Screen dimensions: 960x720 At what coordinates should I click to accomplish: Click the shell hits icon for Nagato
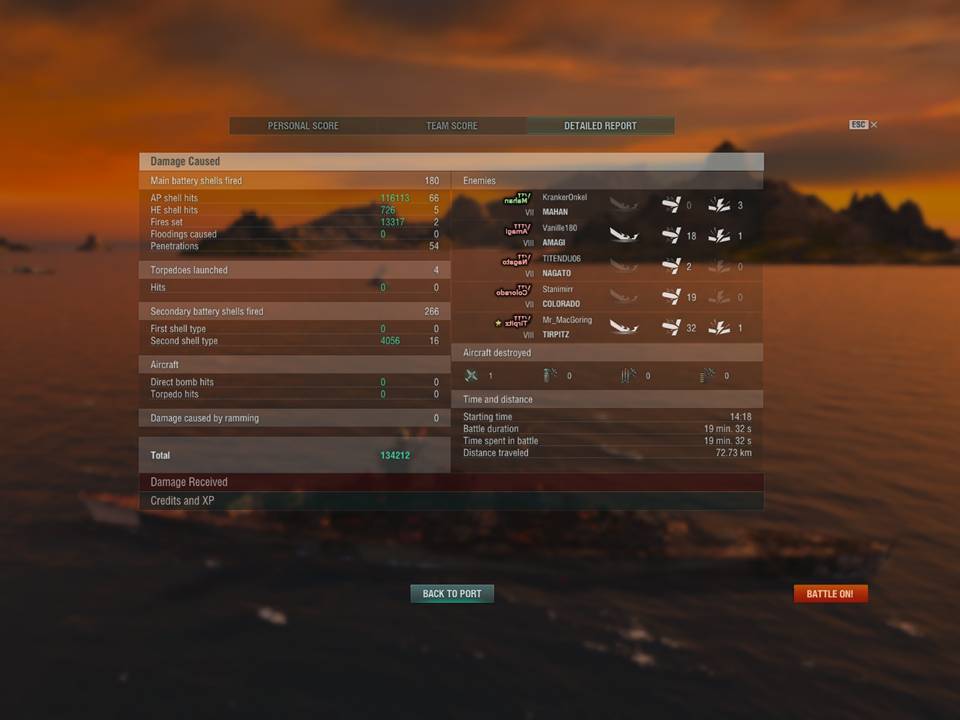coord(671,266)
